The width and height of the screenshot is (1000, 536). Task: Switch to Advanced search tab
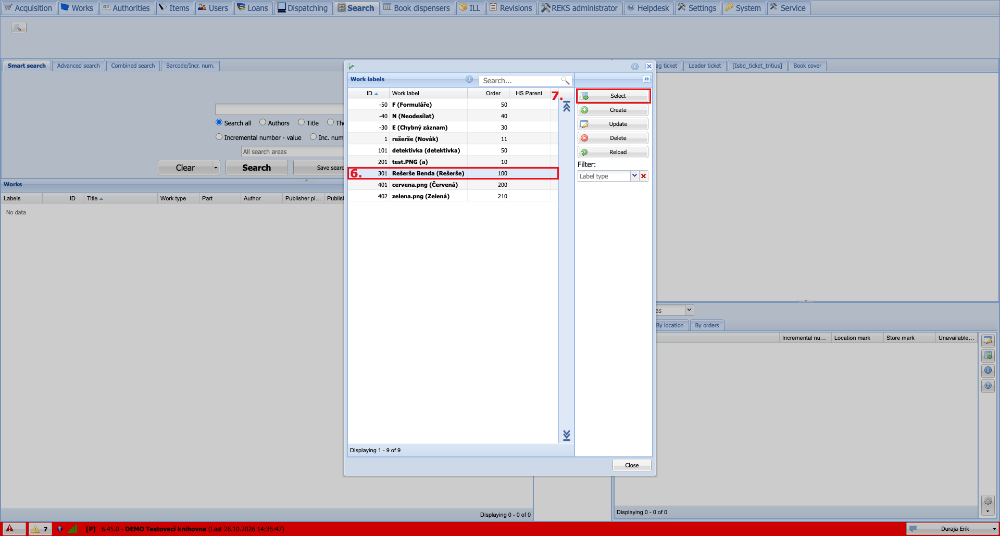pos(78,65)
